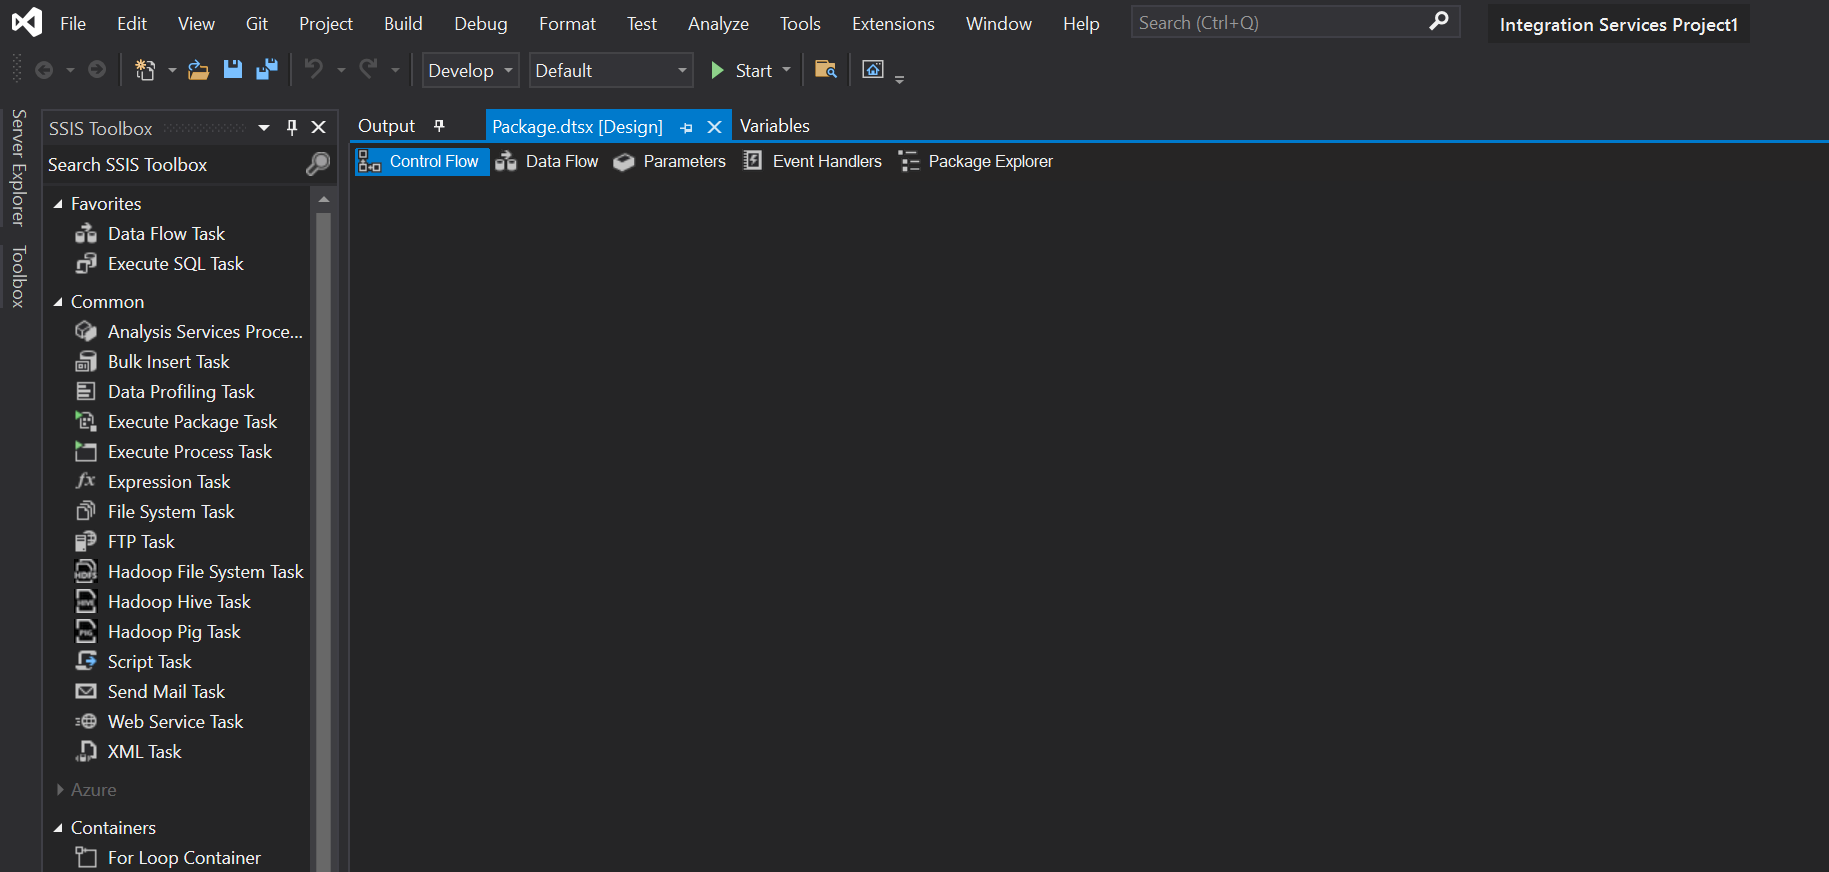Screen dimensions: 1829x872
Task: Click the New Project toolbar icon
Action: [x=145, y=70]
